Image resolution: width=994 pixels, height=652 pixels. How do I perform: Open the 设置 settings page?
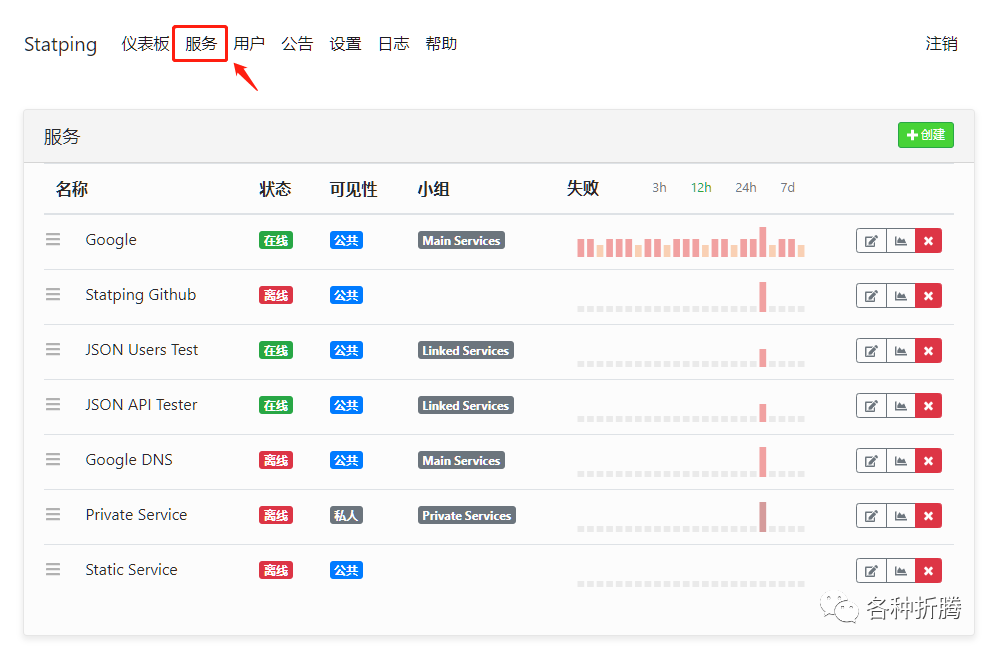[345, 44]
